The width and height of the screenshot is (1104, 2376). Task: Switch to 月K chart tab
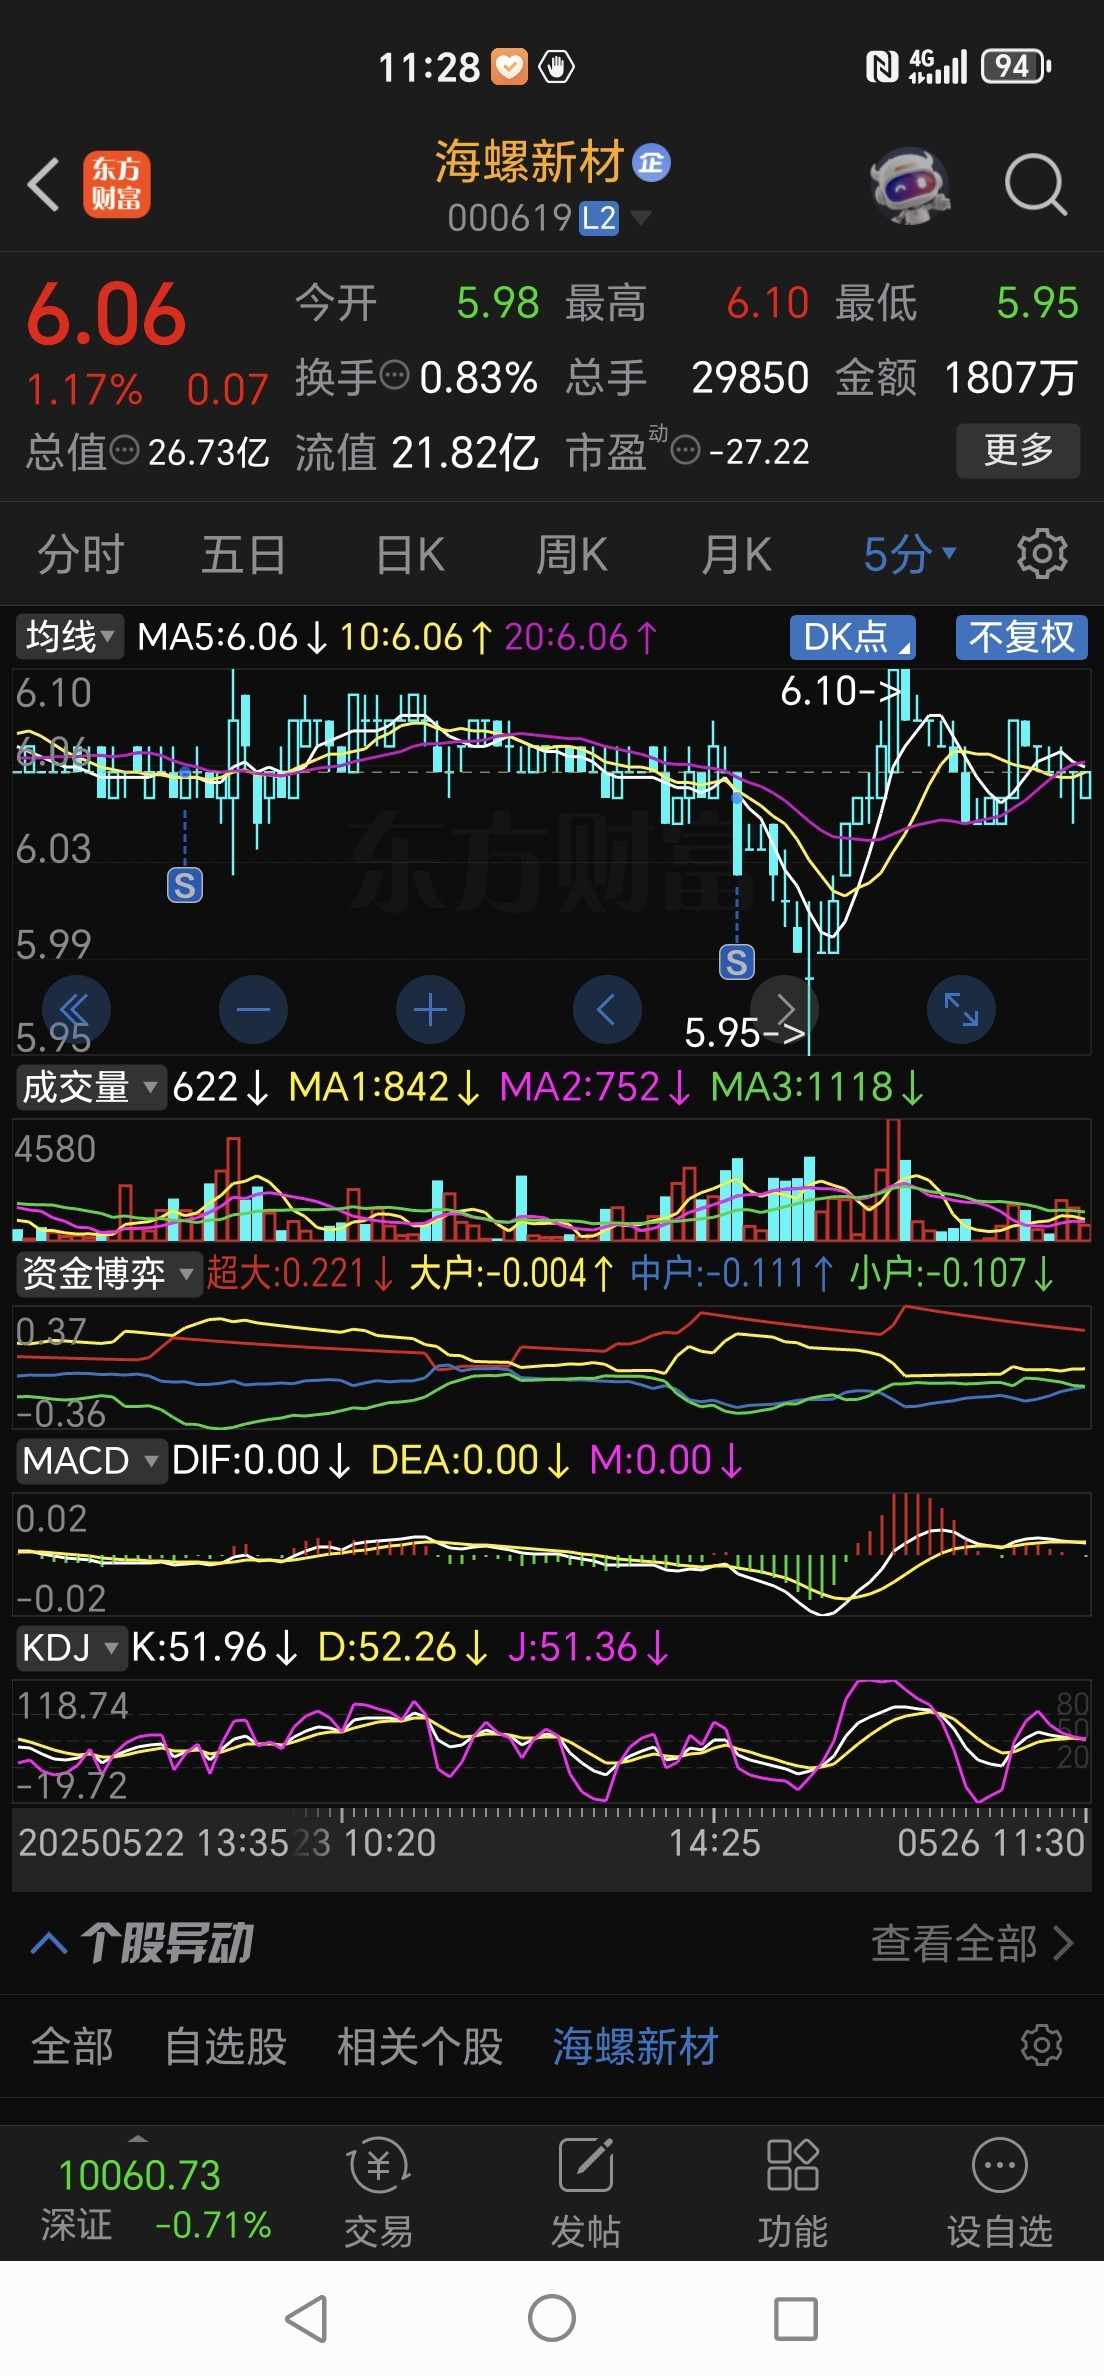(x=737, y=554)
